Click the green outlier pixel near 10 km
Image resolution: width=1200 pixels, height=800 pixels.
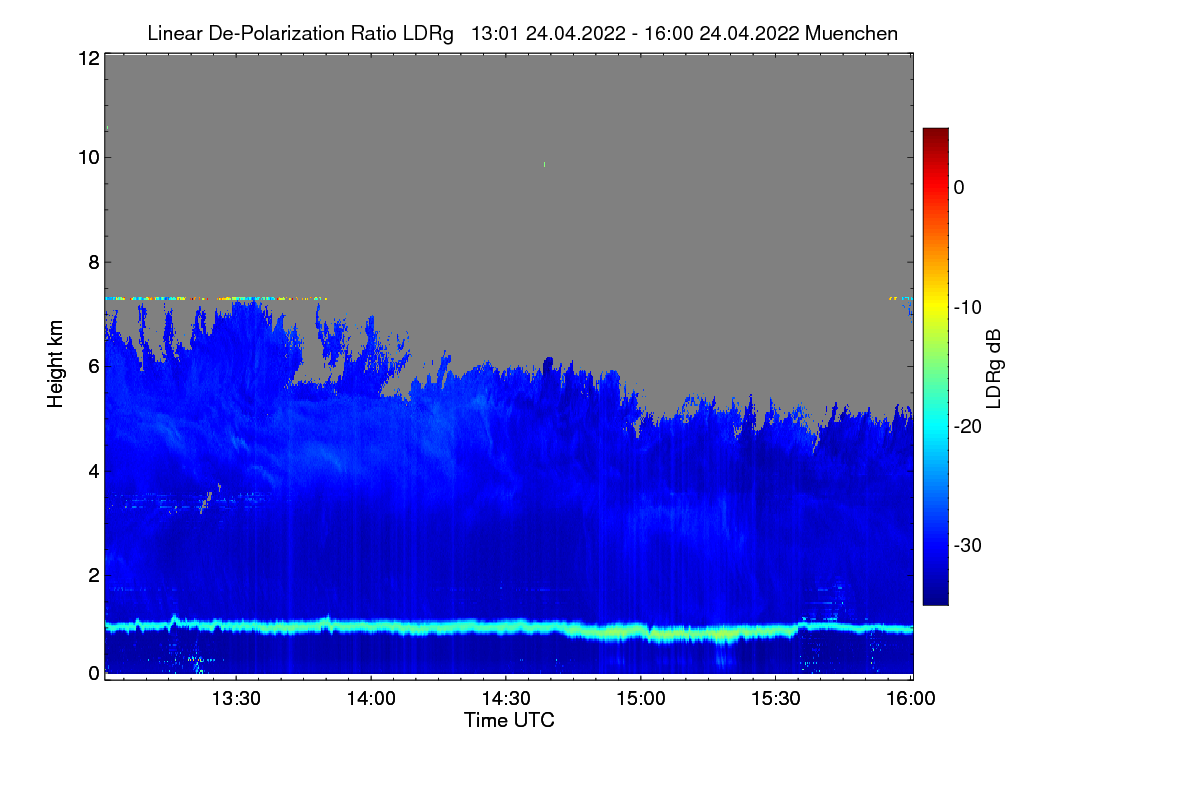544,164
